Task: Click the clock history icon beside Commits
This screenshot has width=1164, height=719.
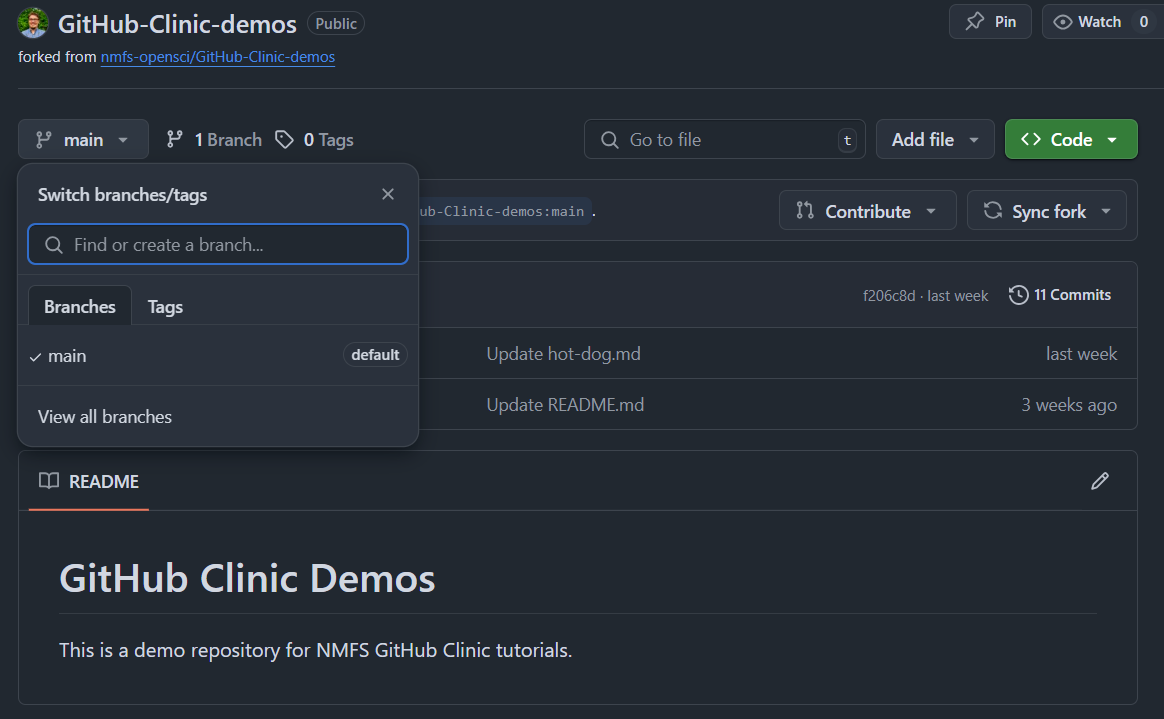Action: pos(1018,295)
